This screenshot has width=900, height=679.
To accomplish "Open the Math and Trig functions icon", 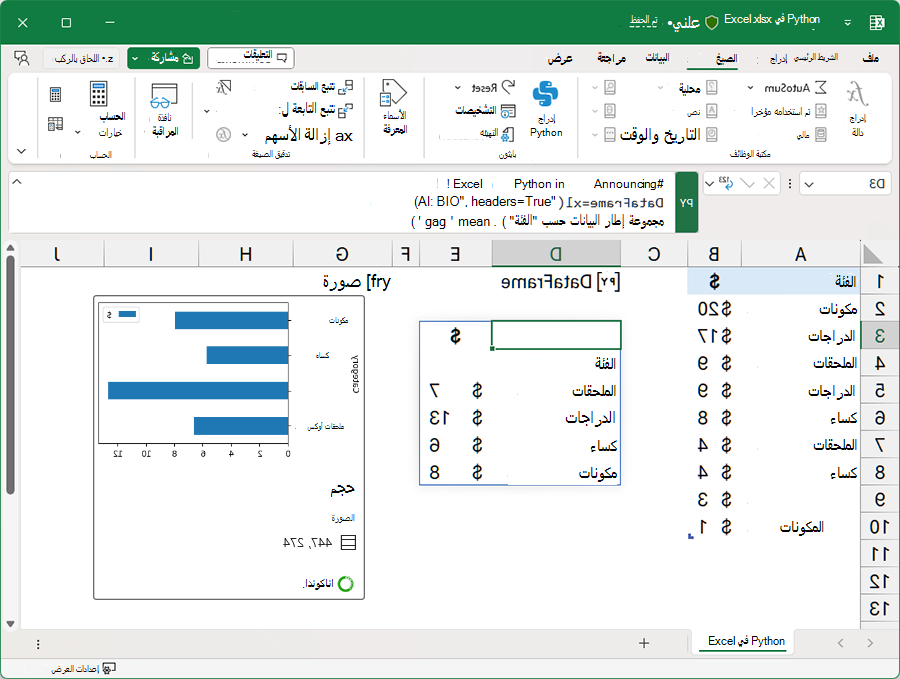I will coord(610,111).
